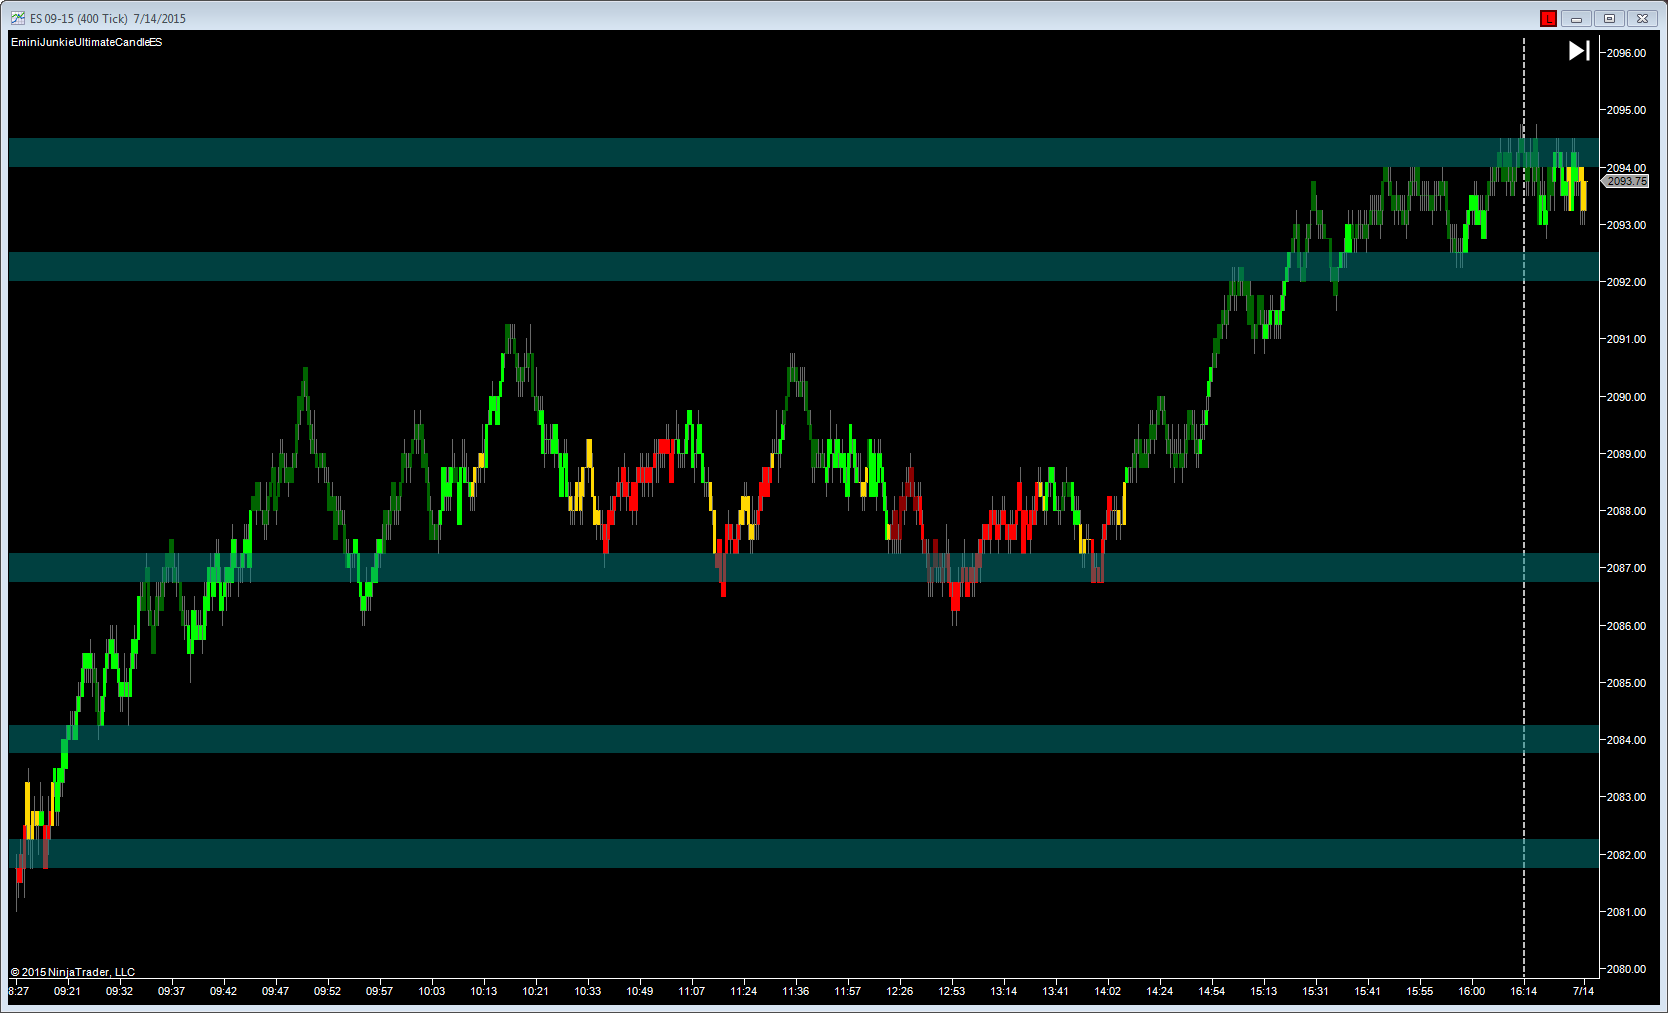Click the 2095.00 price axis label
The width and height of the screenshot is (1668, 1013).
pyautogui.click(x=1626, y=110)
